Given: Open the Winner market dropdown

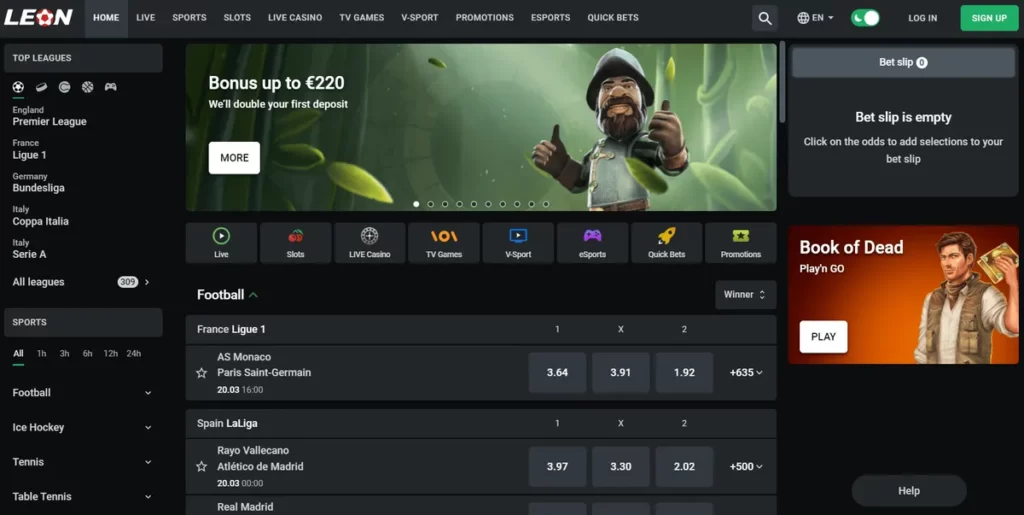Looking at the screenshot, I should click(x=745, y=295).
